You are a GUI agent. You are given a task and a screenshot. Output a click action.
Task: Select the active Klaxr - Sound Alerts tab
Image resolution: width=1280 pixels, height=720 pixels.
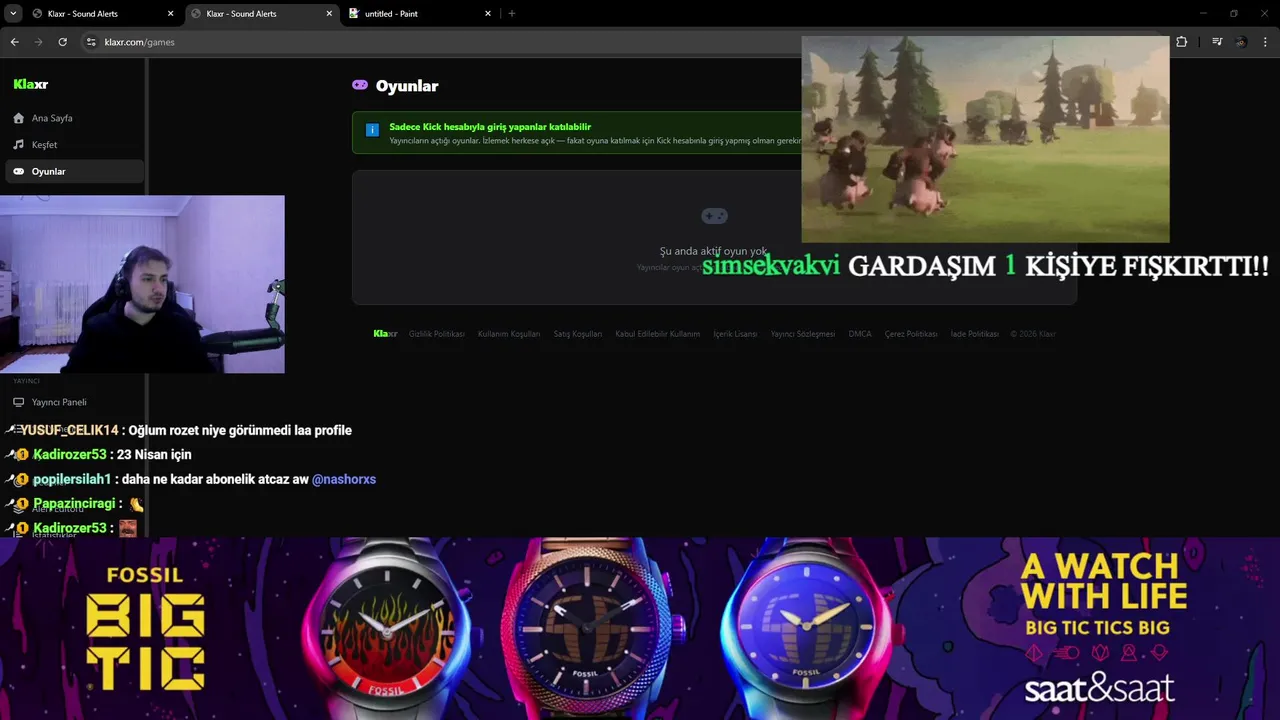tap(261, 14)
